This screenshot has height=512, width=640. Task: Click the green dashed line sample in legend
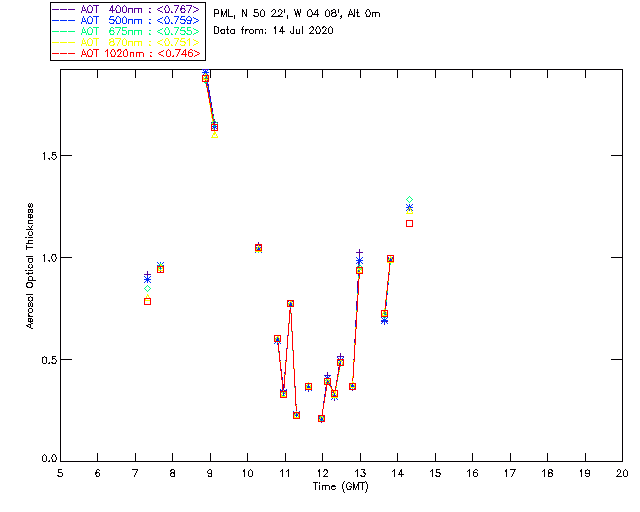pyautogui.click(x=64, y=31)
